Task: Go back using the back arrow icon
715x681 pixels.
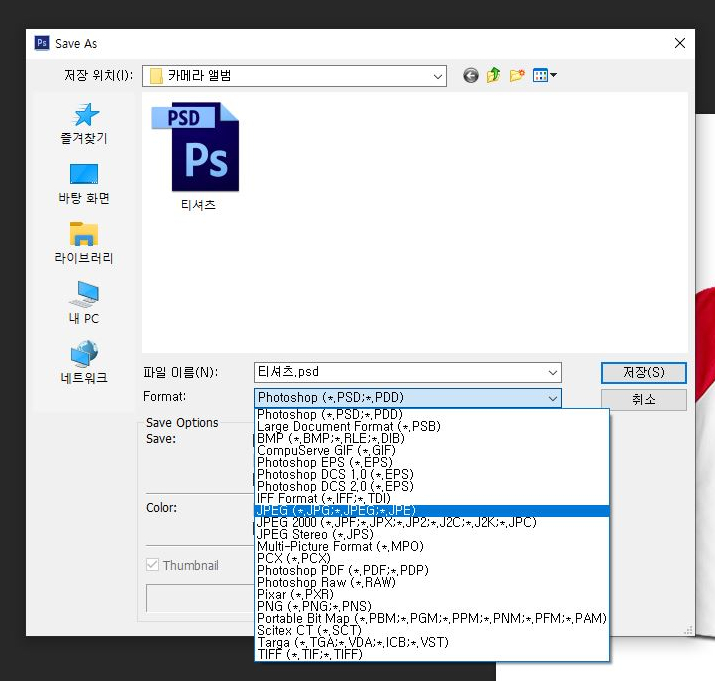Action: 471,75
